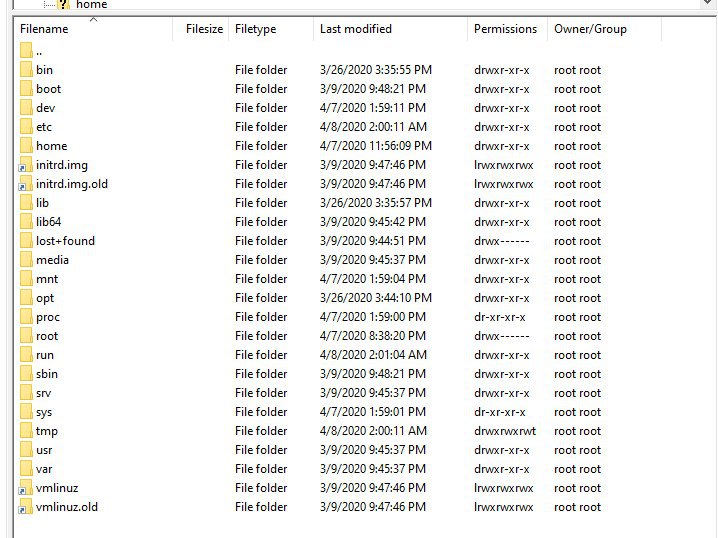The height and width of the screenshot is (538, 718).
Task: Click the mnt folder icon
Action: point(26,279)
